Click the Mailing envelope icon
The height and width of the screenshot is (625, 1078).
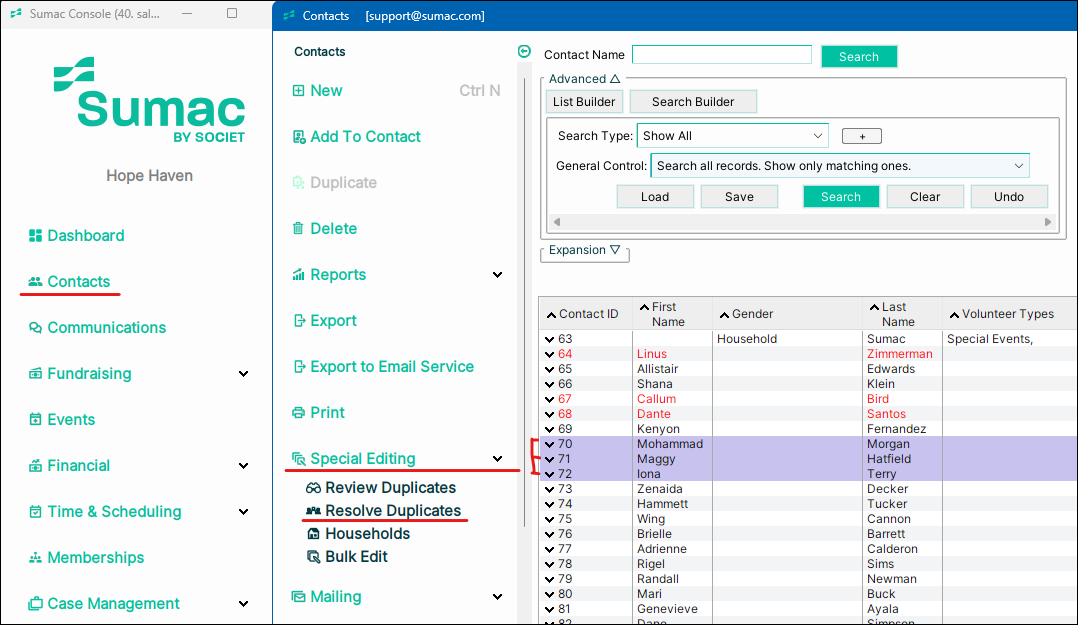pos(298,597)
